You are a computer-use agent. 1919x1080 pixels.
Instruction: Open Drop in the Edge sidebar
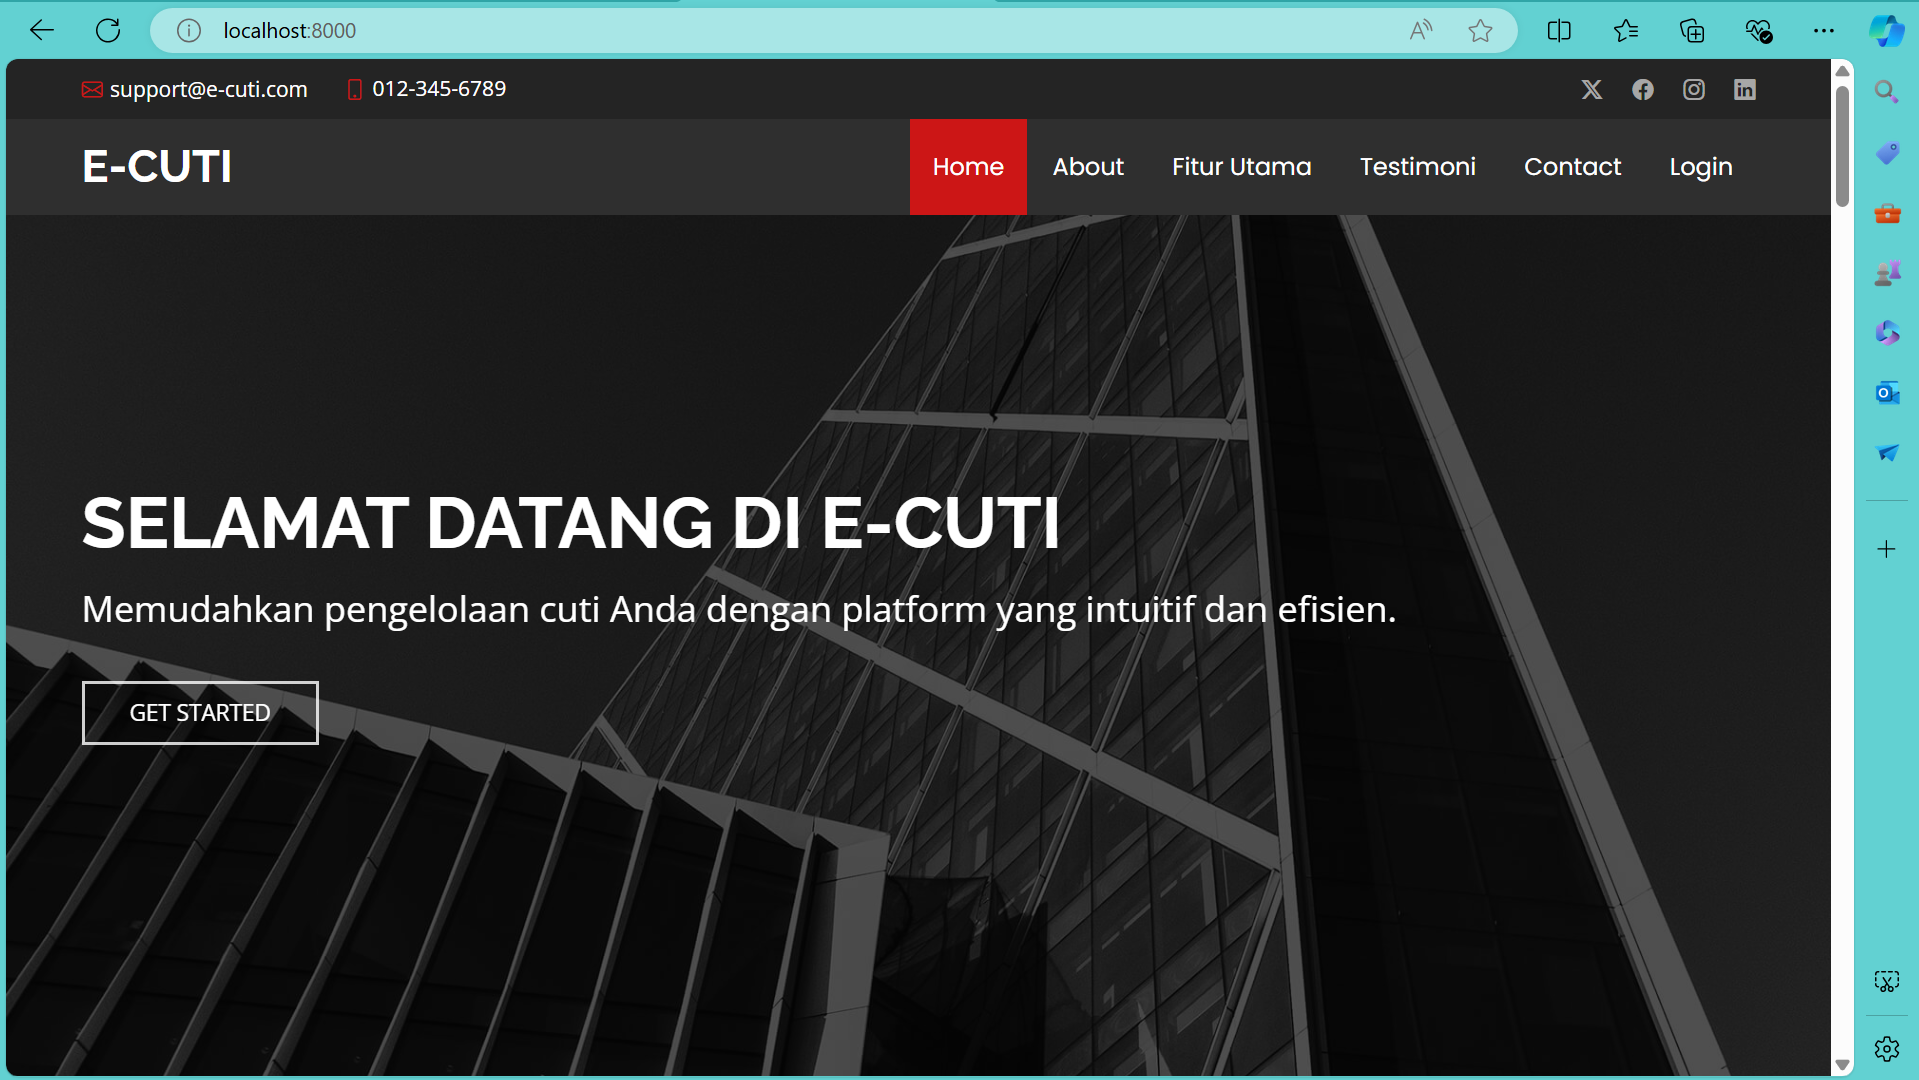(x=1886, y=453)
